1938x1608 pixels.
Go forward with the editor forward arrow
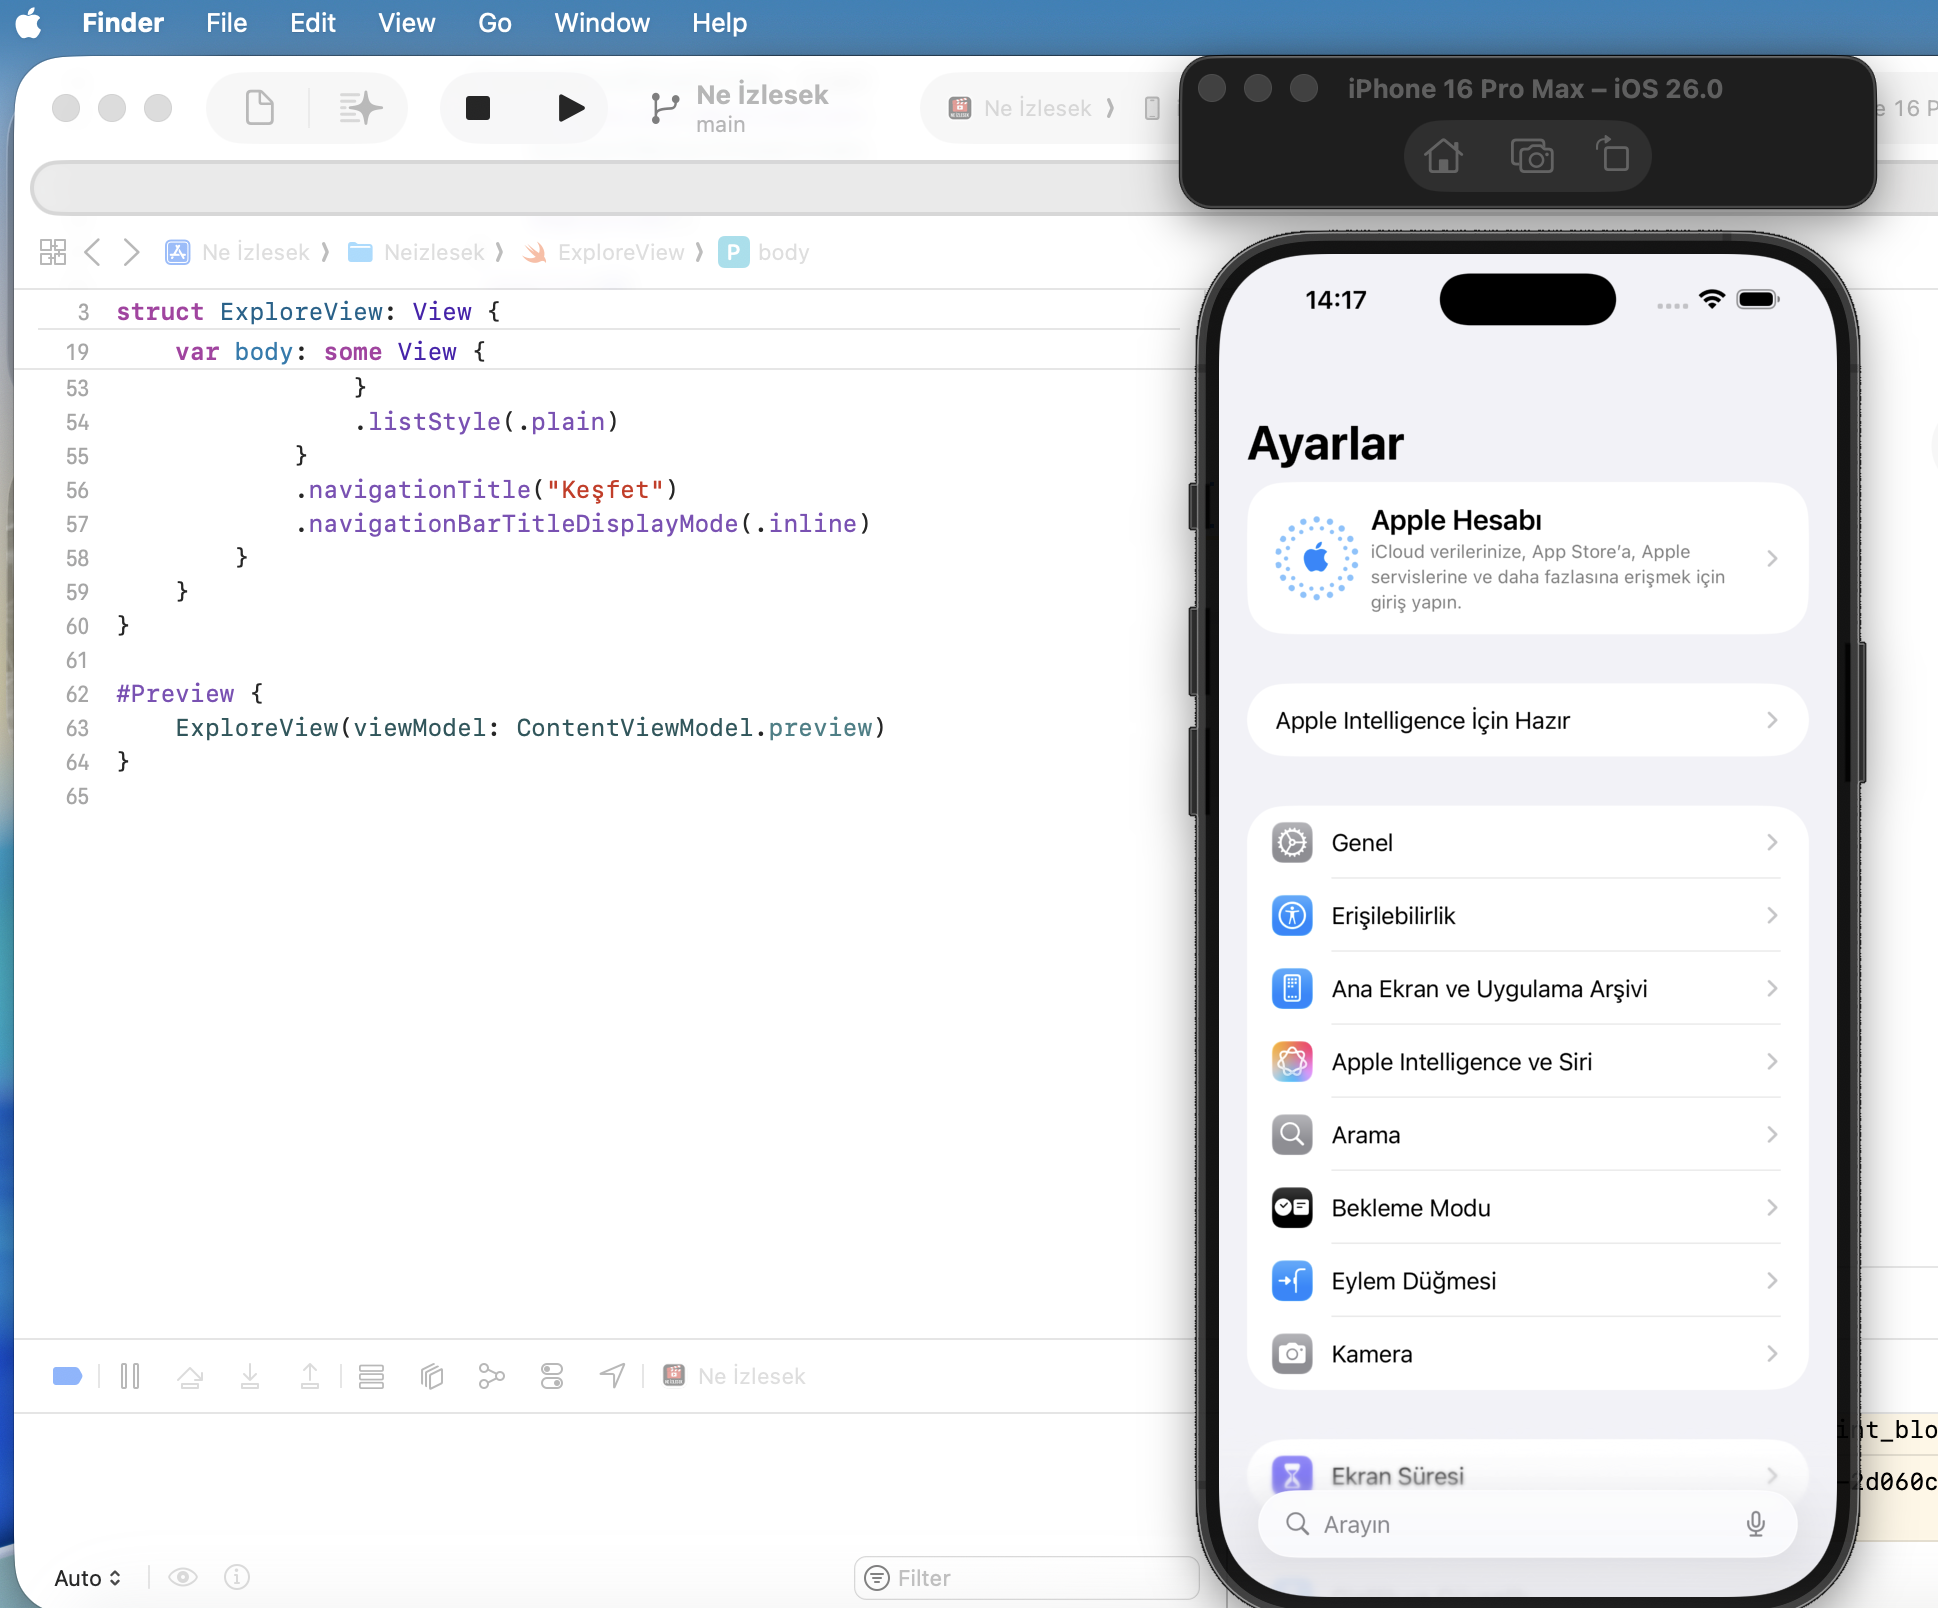[131, 252]
